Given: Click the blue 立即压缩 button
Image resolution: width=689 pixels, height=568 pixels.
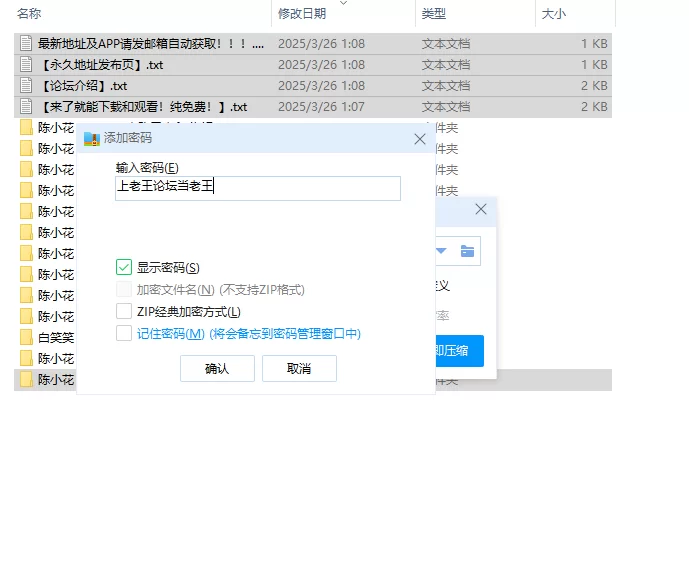Looking at the screenshot, I should coord(459,350).
